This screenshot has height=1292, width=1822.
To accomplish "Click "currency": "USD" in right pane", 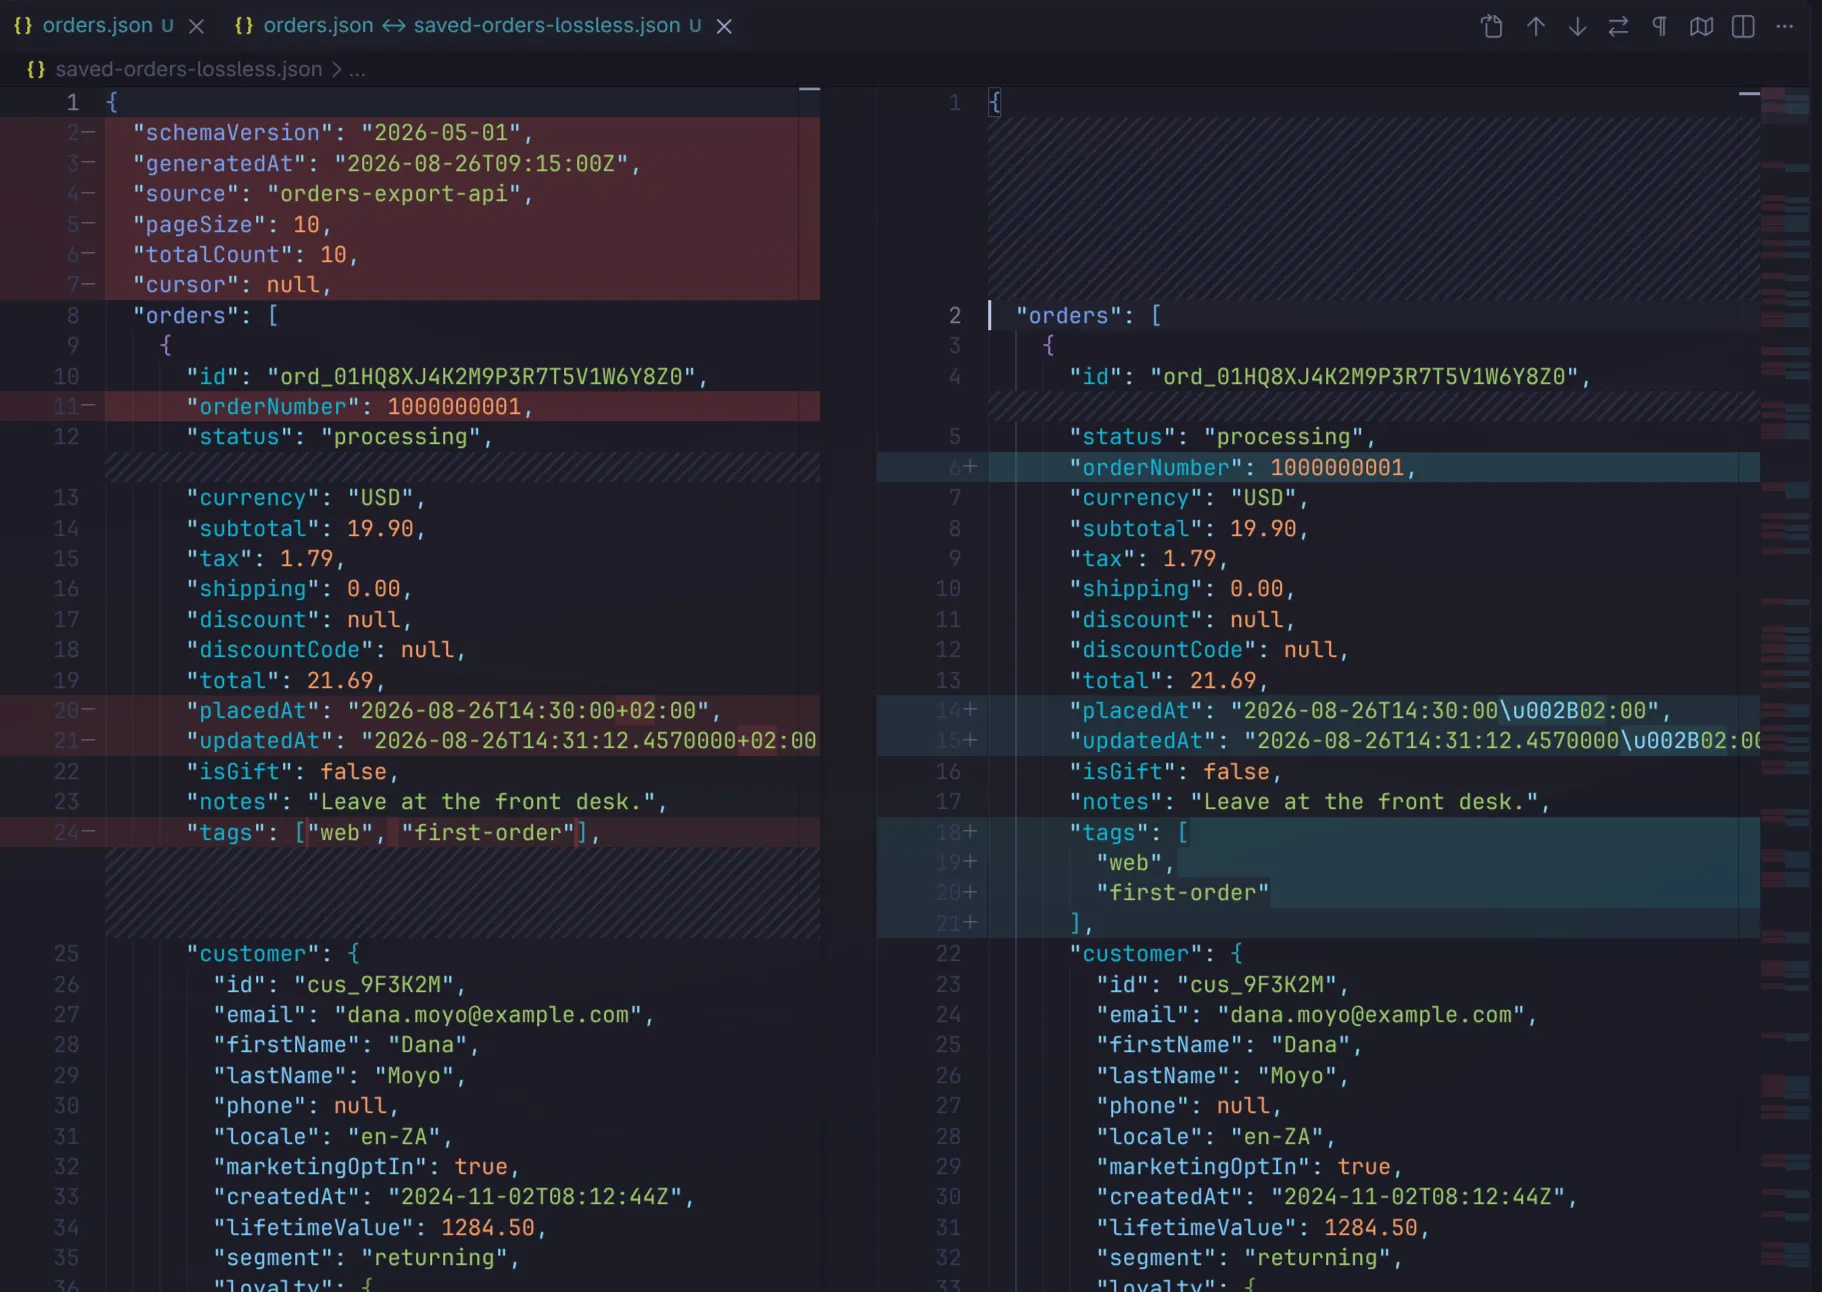I will (1189, 497).
